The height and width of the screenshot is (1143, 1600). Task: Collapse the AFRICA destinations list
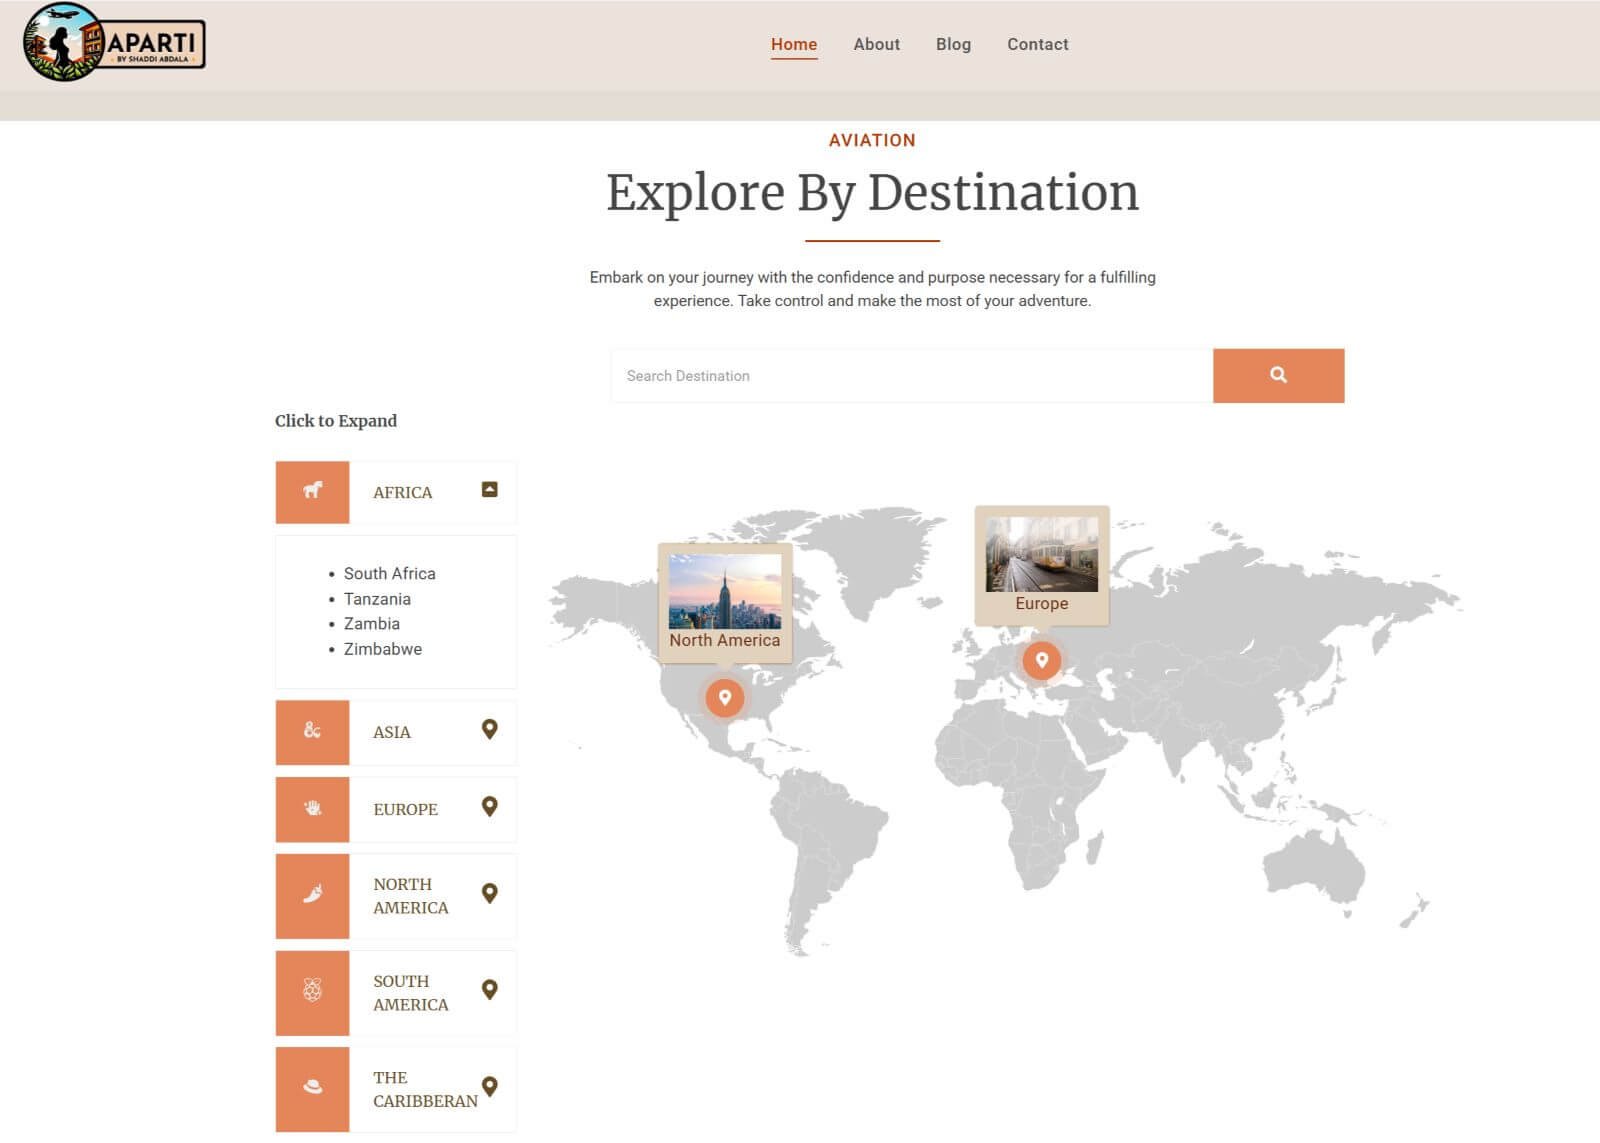[x=489, y=490]
